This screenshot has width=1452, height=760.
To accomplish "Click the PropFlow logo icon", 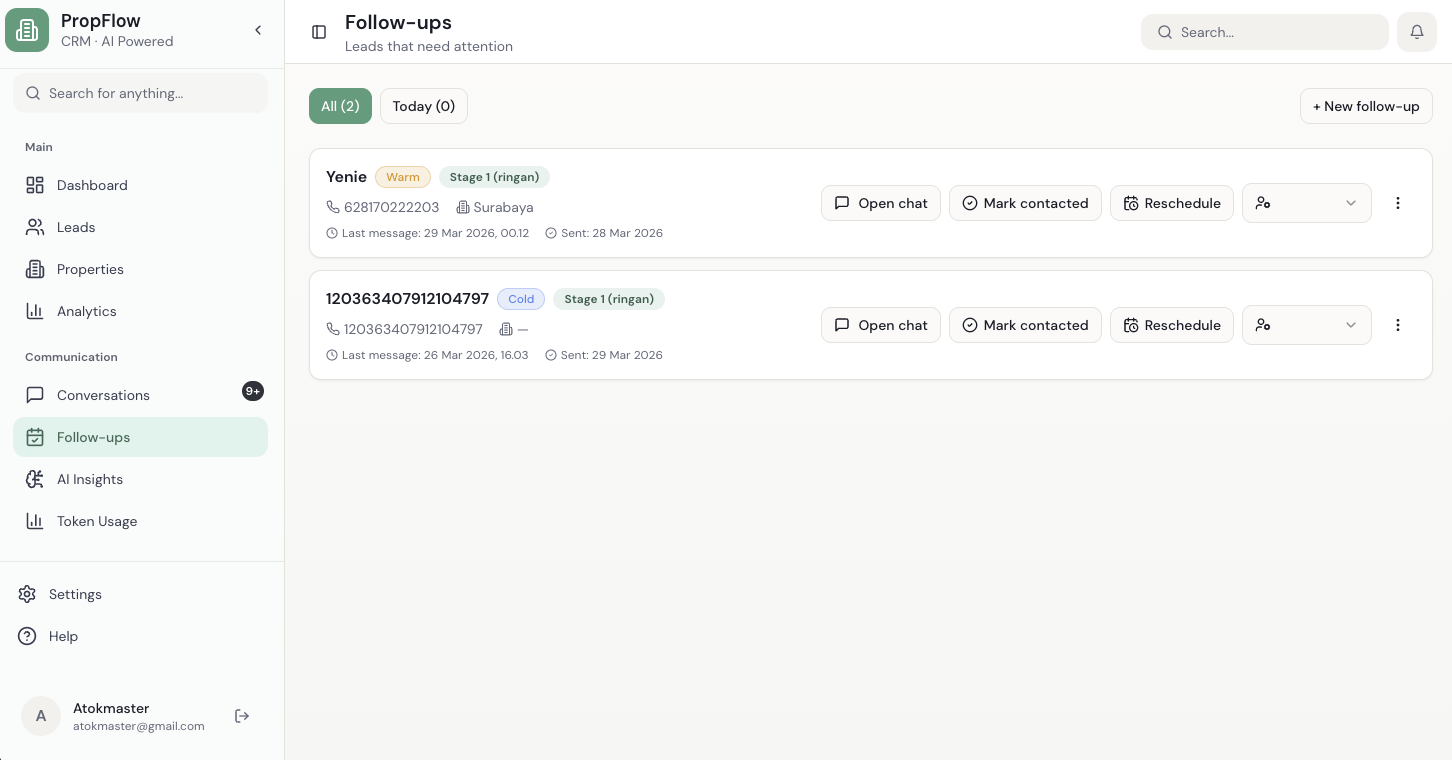I will [27, 30].
